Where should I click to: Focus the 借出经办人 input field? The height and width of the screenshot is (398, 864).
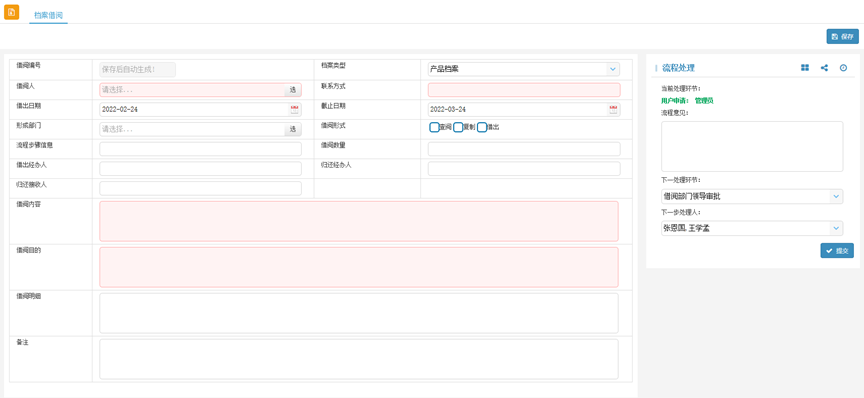pos(201,169)
